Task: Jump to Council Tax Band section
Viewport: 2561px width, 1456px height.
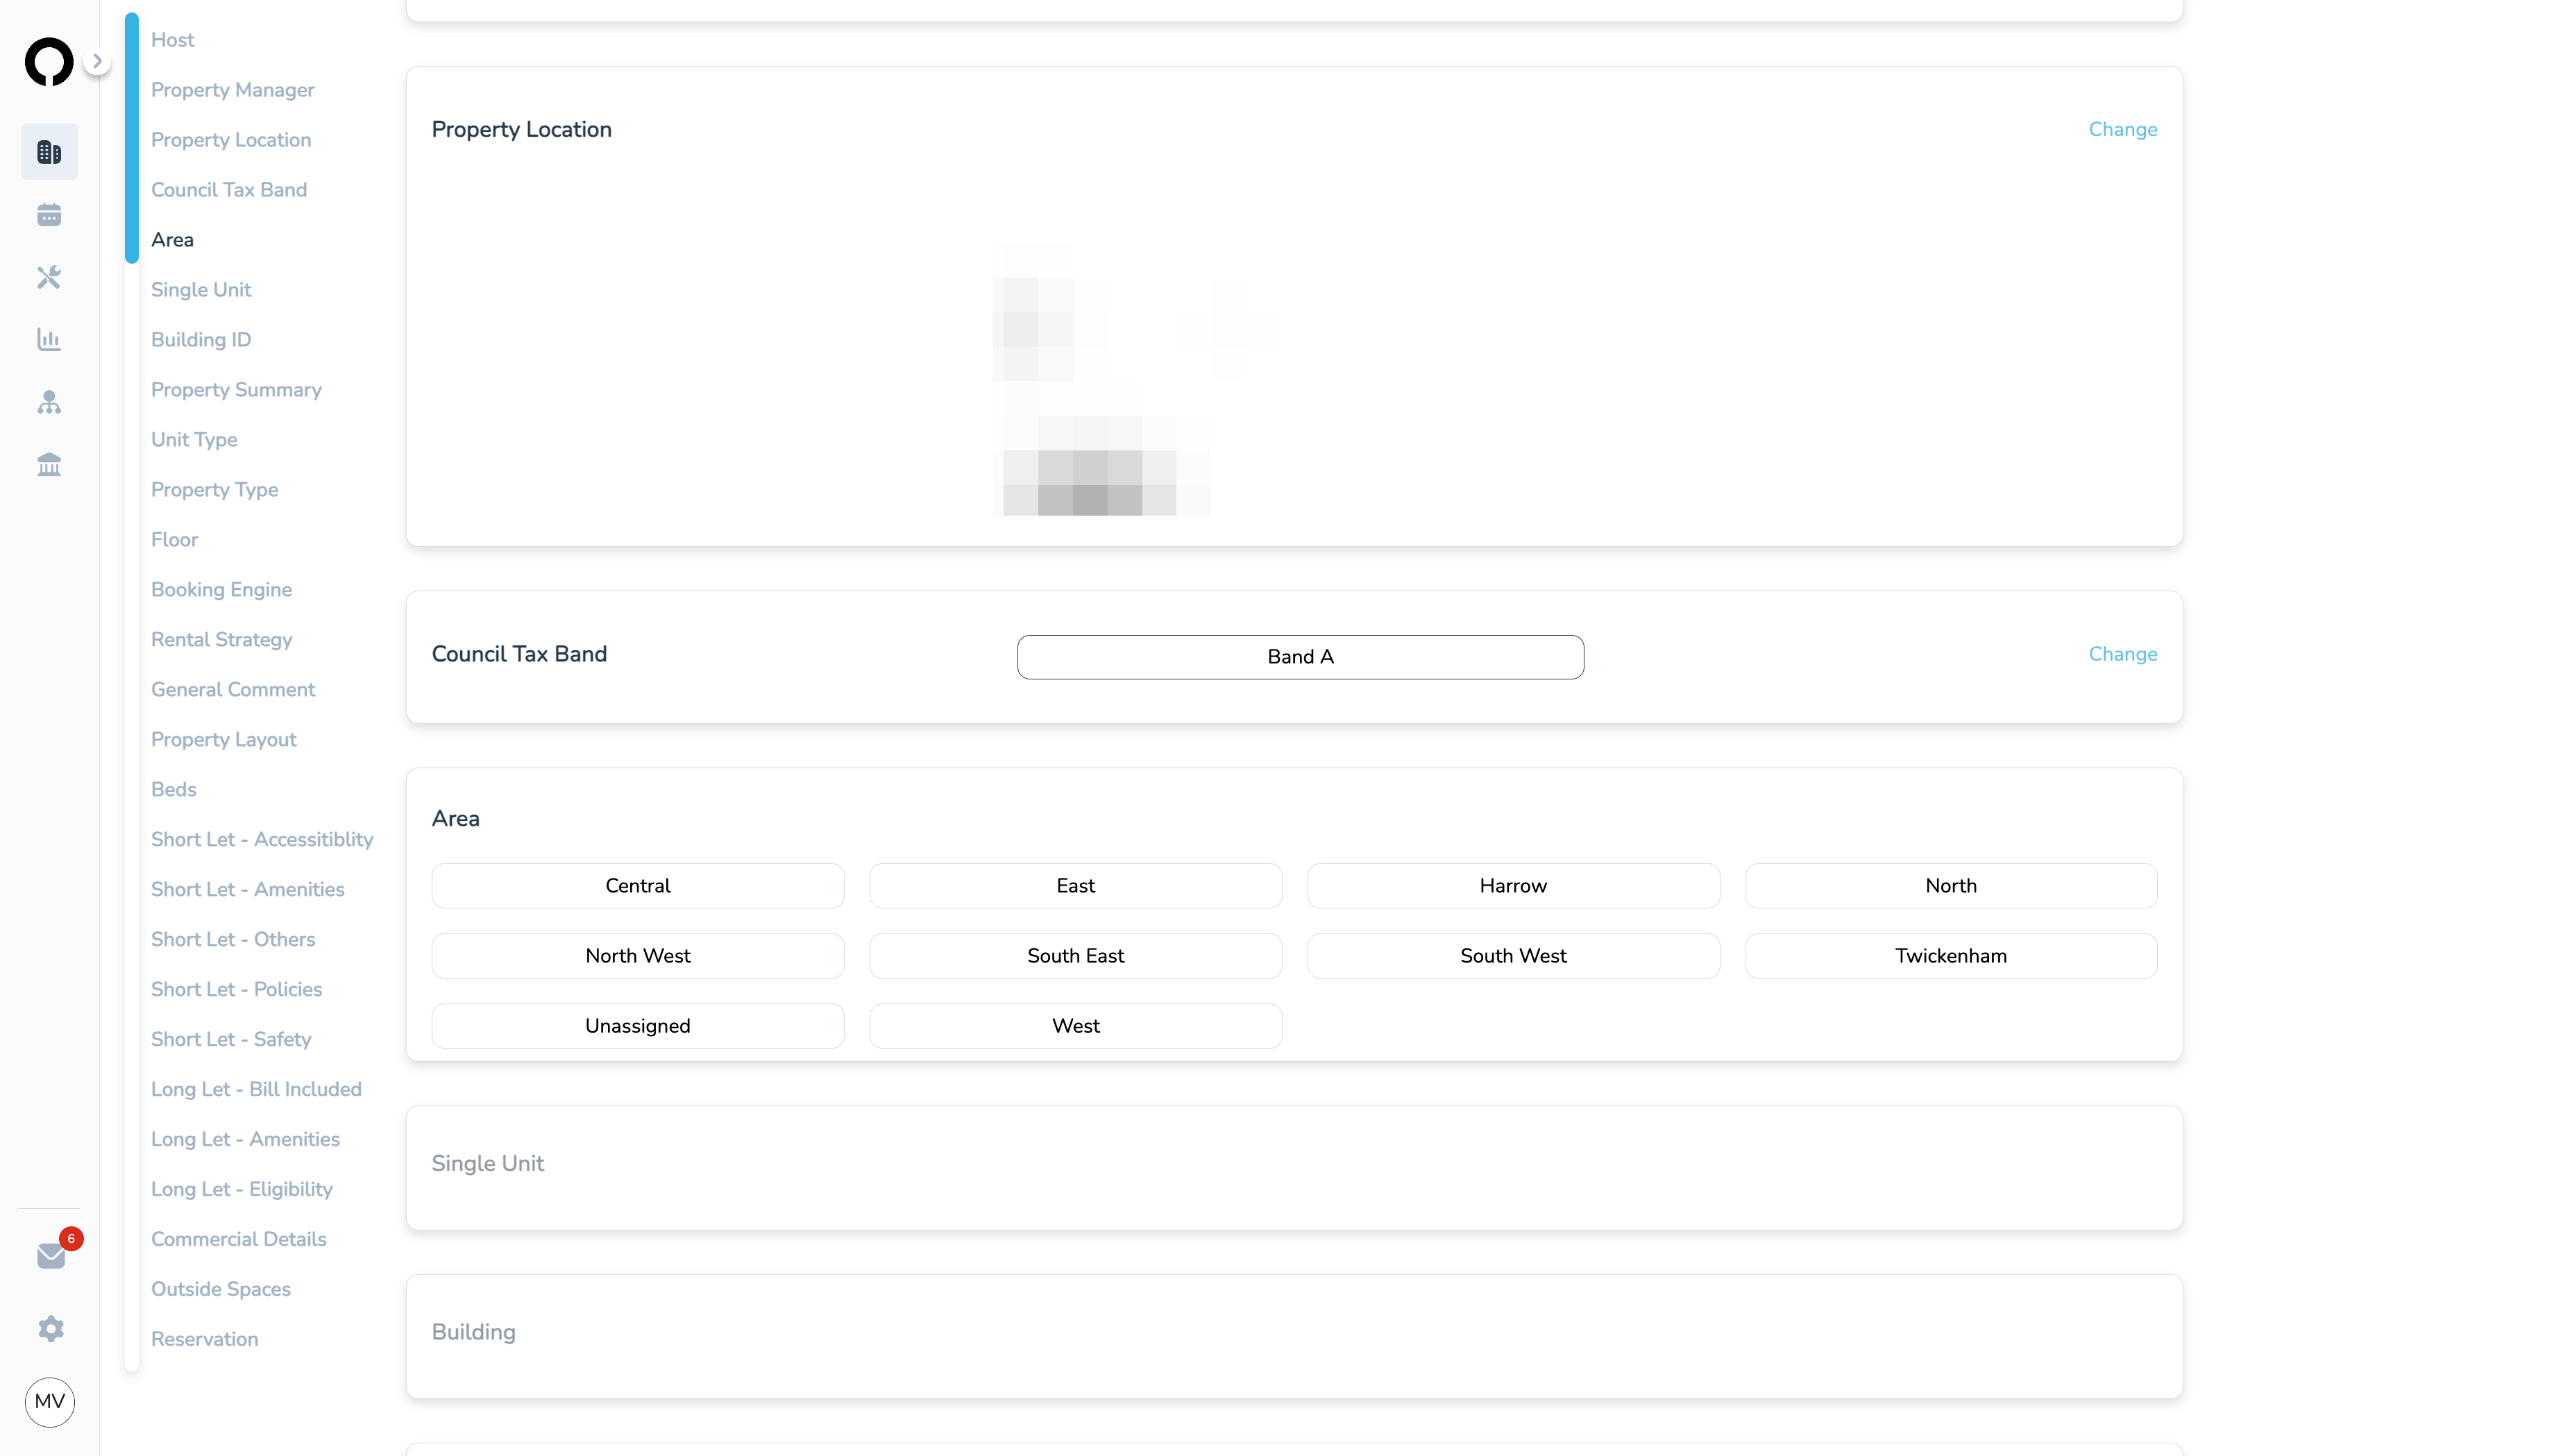Action: click(x=229, y=190)
